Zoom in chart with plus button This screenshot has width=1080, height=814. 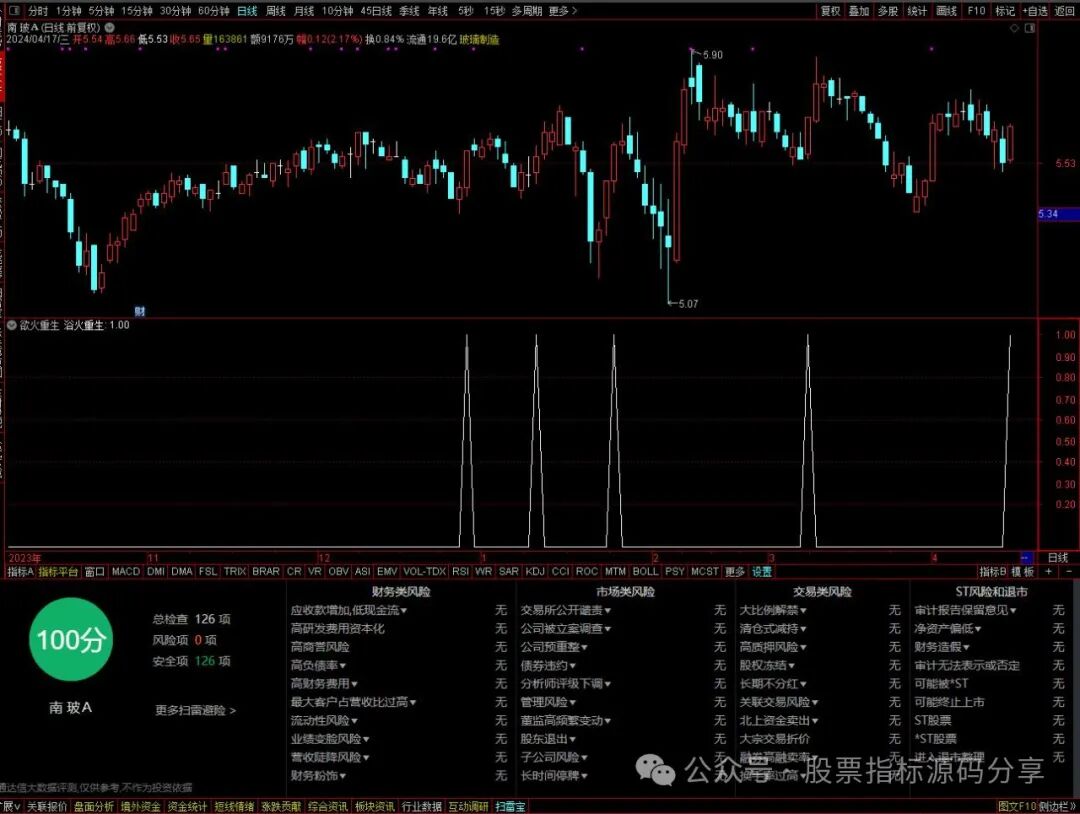point(1048,572)
